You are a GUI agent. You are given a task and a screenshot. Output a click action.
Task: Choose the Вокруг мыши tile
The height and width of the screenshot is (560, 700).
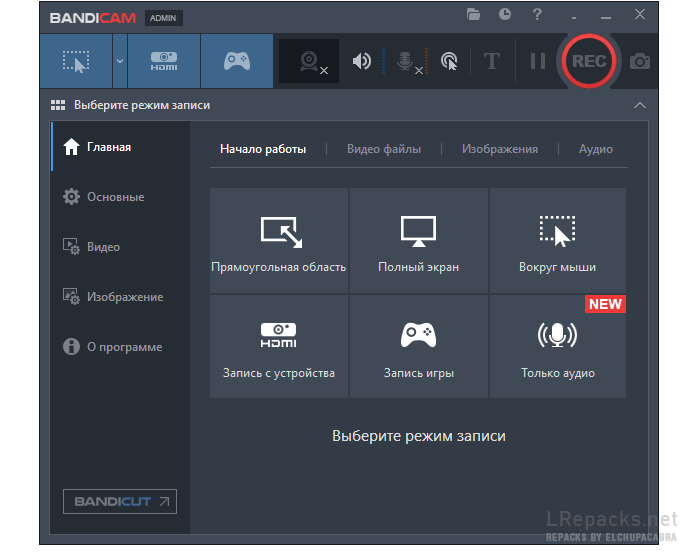coord(558,241)
